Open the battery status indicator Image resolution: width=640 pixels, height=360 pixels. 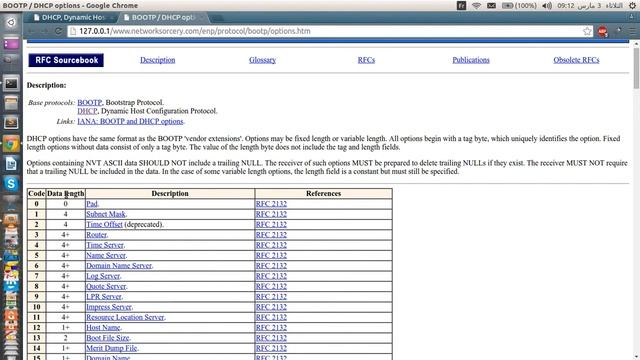[x=519, y=6]
